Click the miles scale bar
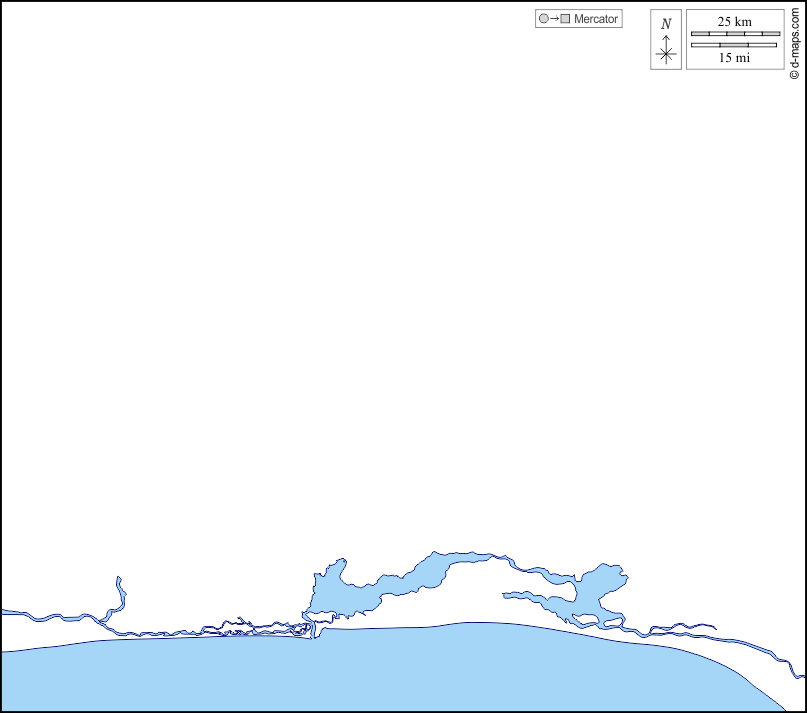 pos(734,45)
